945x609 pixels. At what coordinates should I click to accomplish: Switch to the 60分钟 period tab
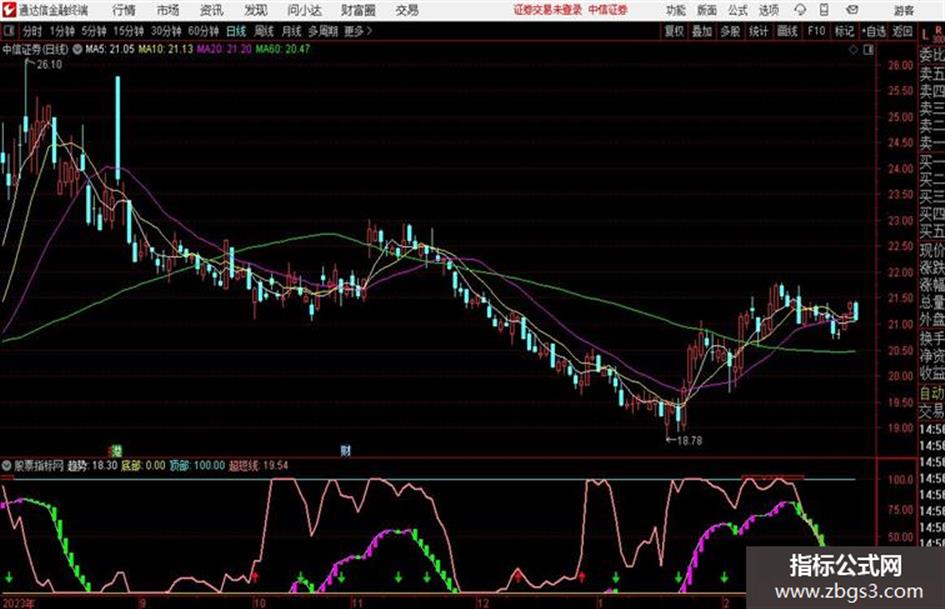click(x=203, y=31)
